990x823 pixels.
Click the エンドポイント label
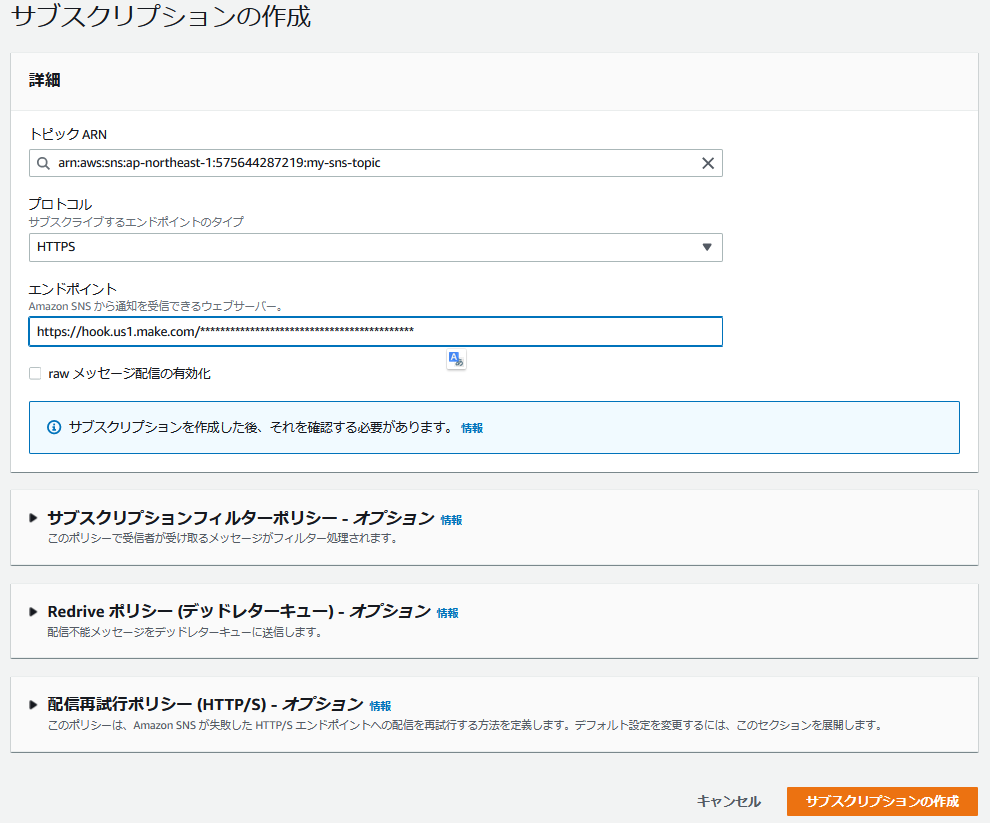coord(73,289)
